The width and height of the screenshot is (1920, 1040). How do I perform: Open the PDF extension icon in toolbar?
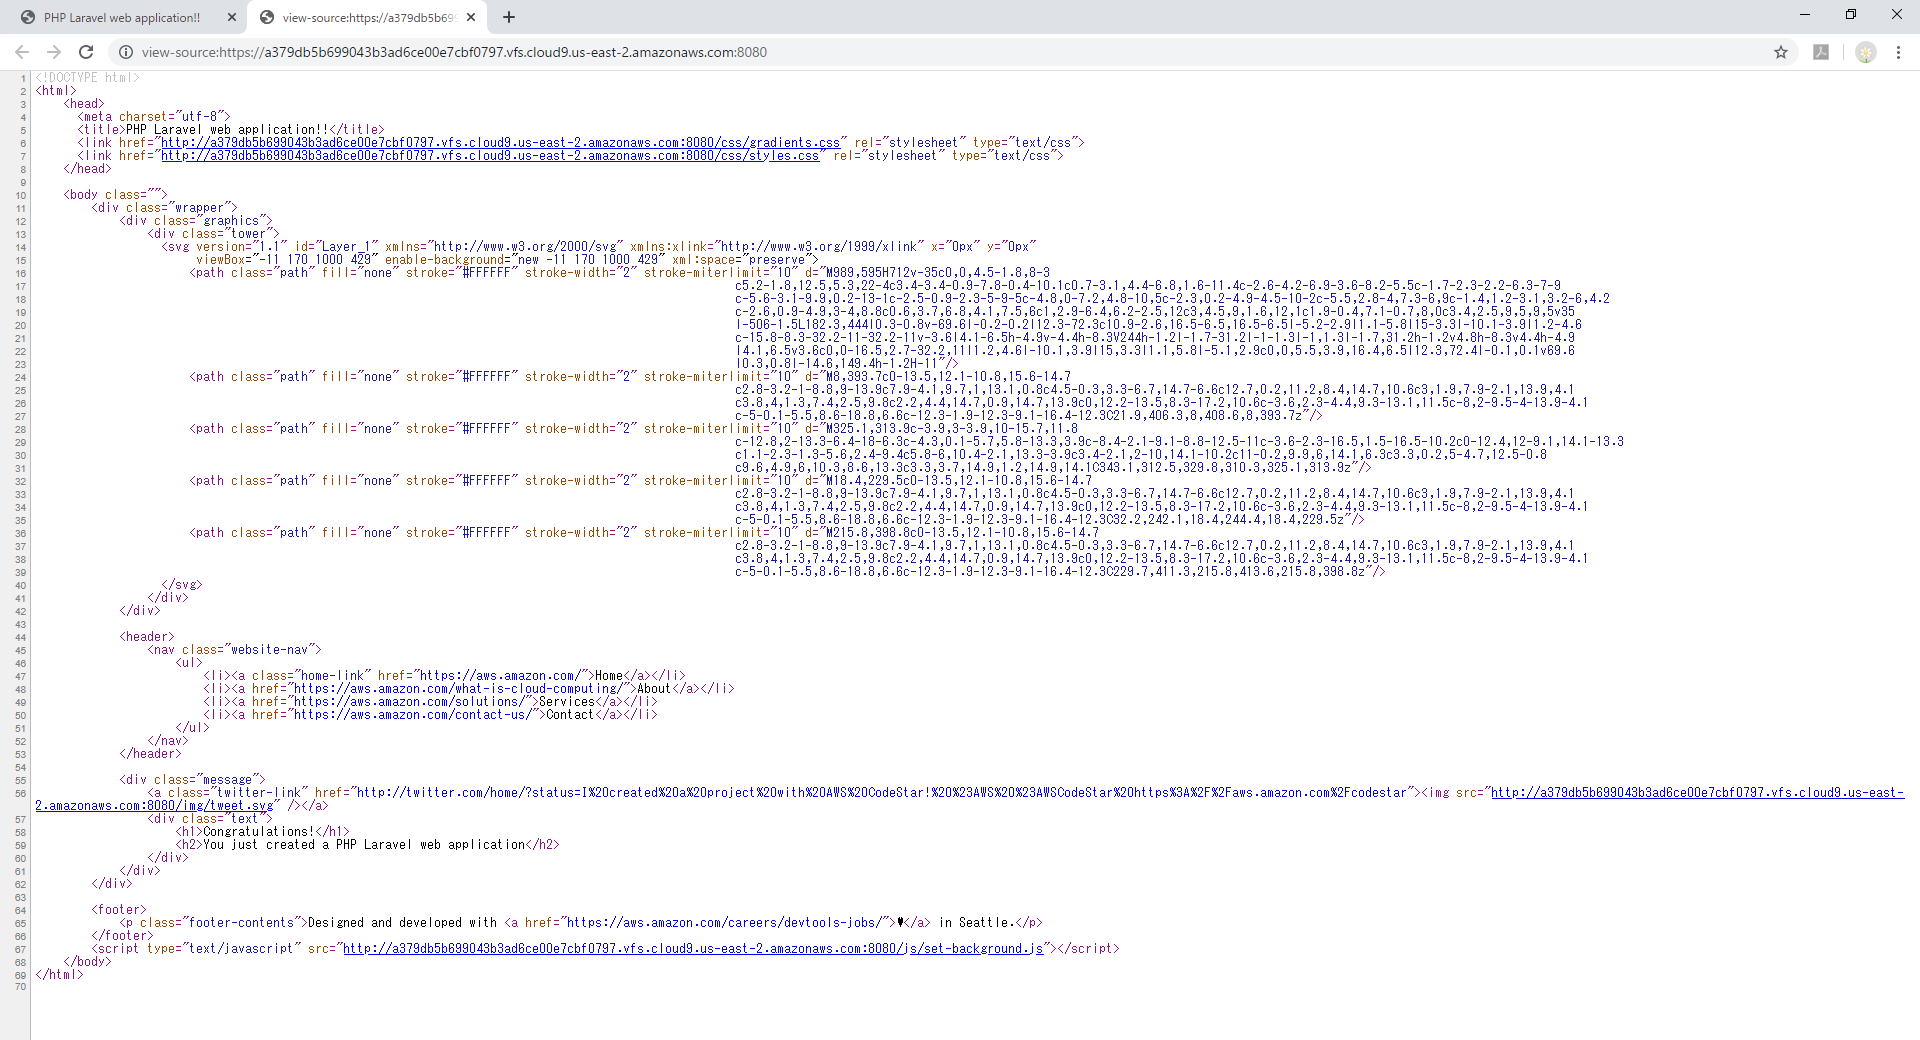[1821, 52]
